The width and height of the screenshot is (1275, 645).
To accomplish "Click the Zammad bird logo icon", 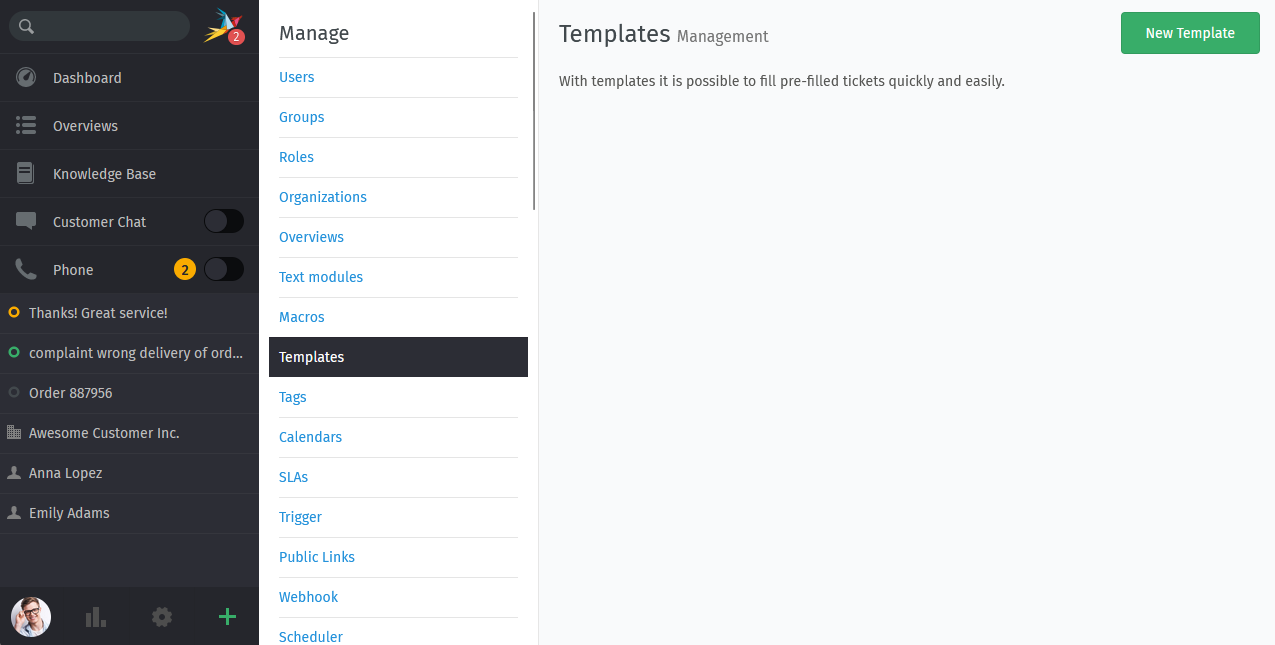I will tap(223, 26).
